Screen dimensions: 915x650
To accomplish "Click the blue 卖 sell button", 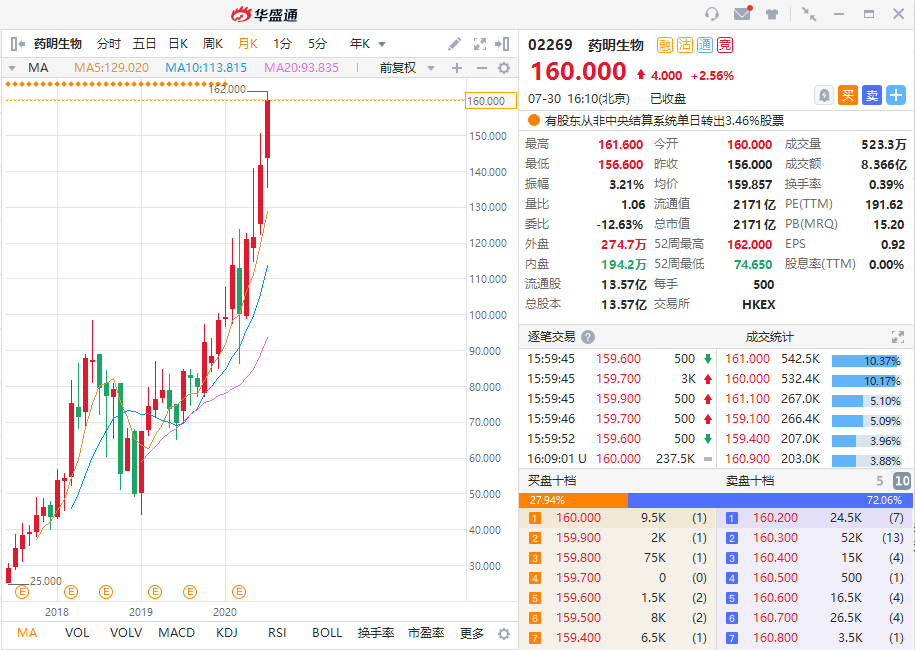I will [872, 95].
